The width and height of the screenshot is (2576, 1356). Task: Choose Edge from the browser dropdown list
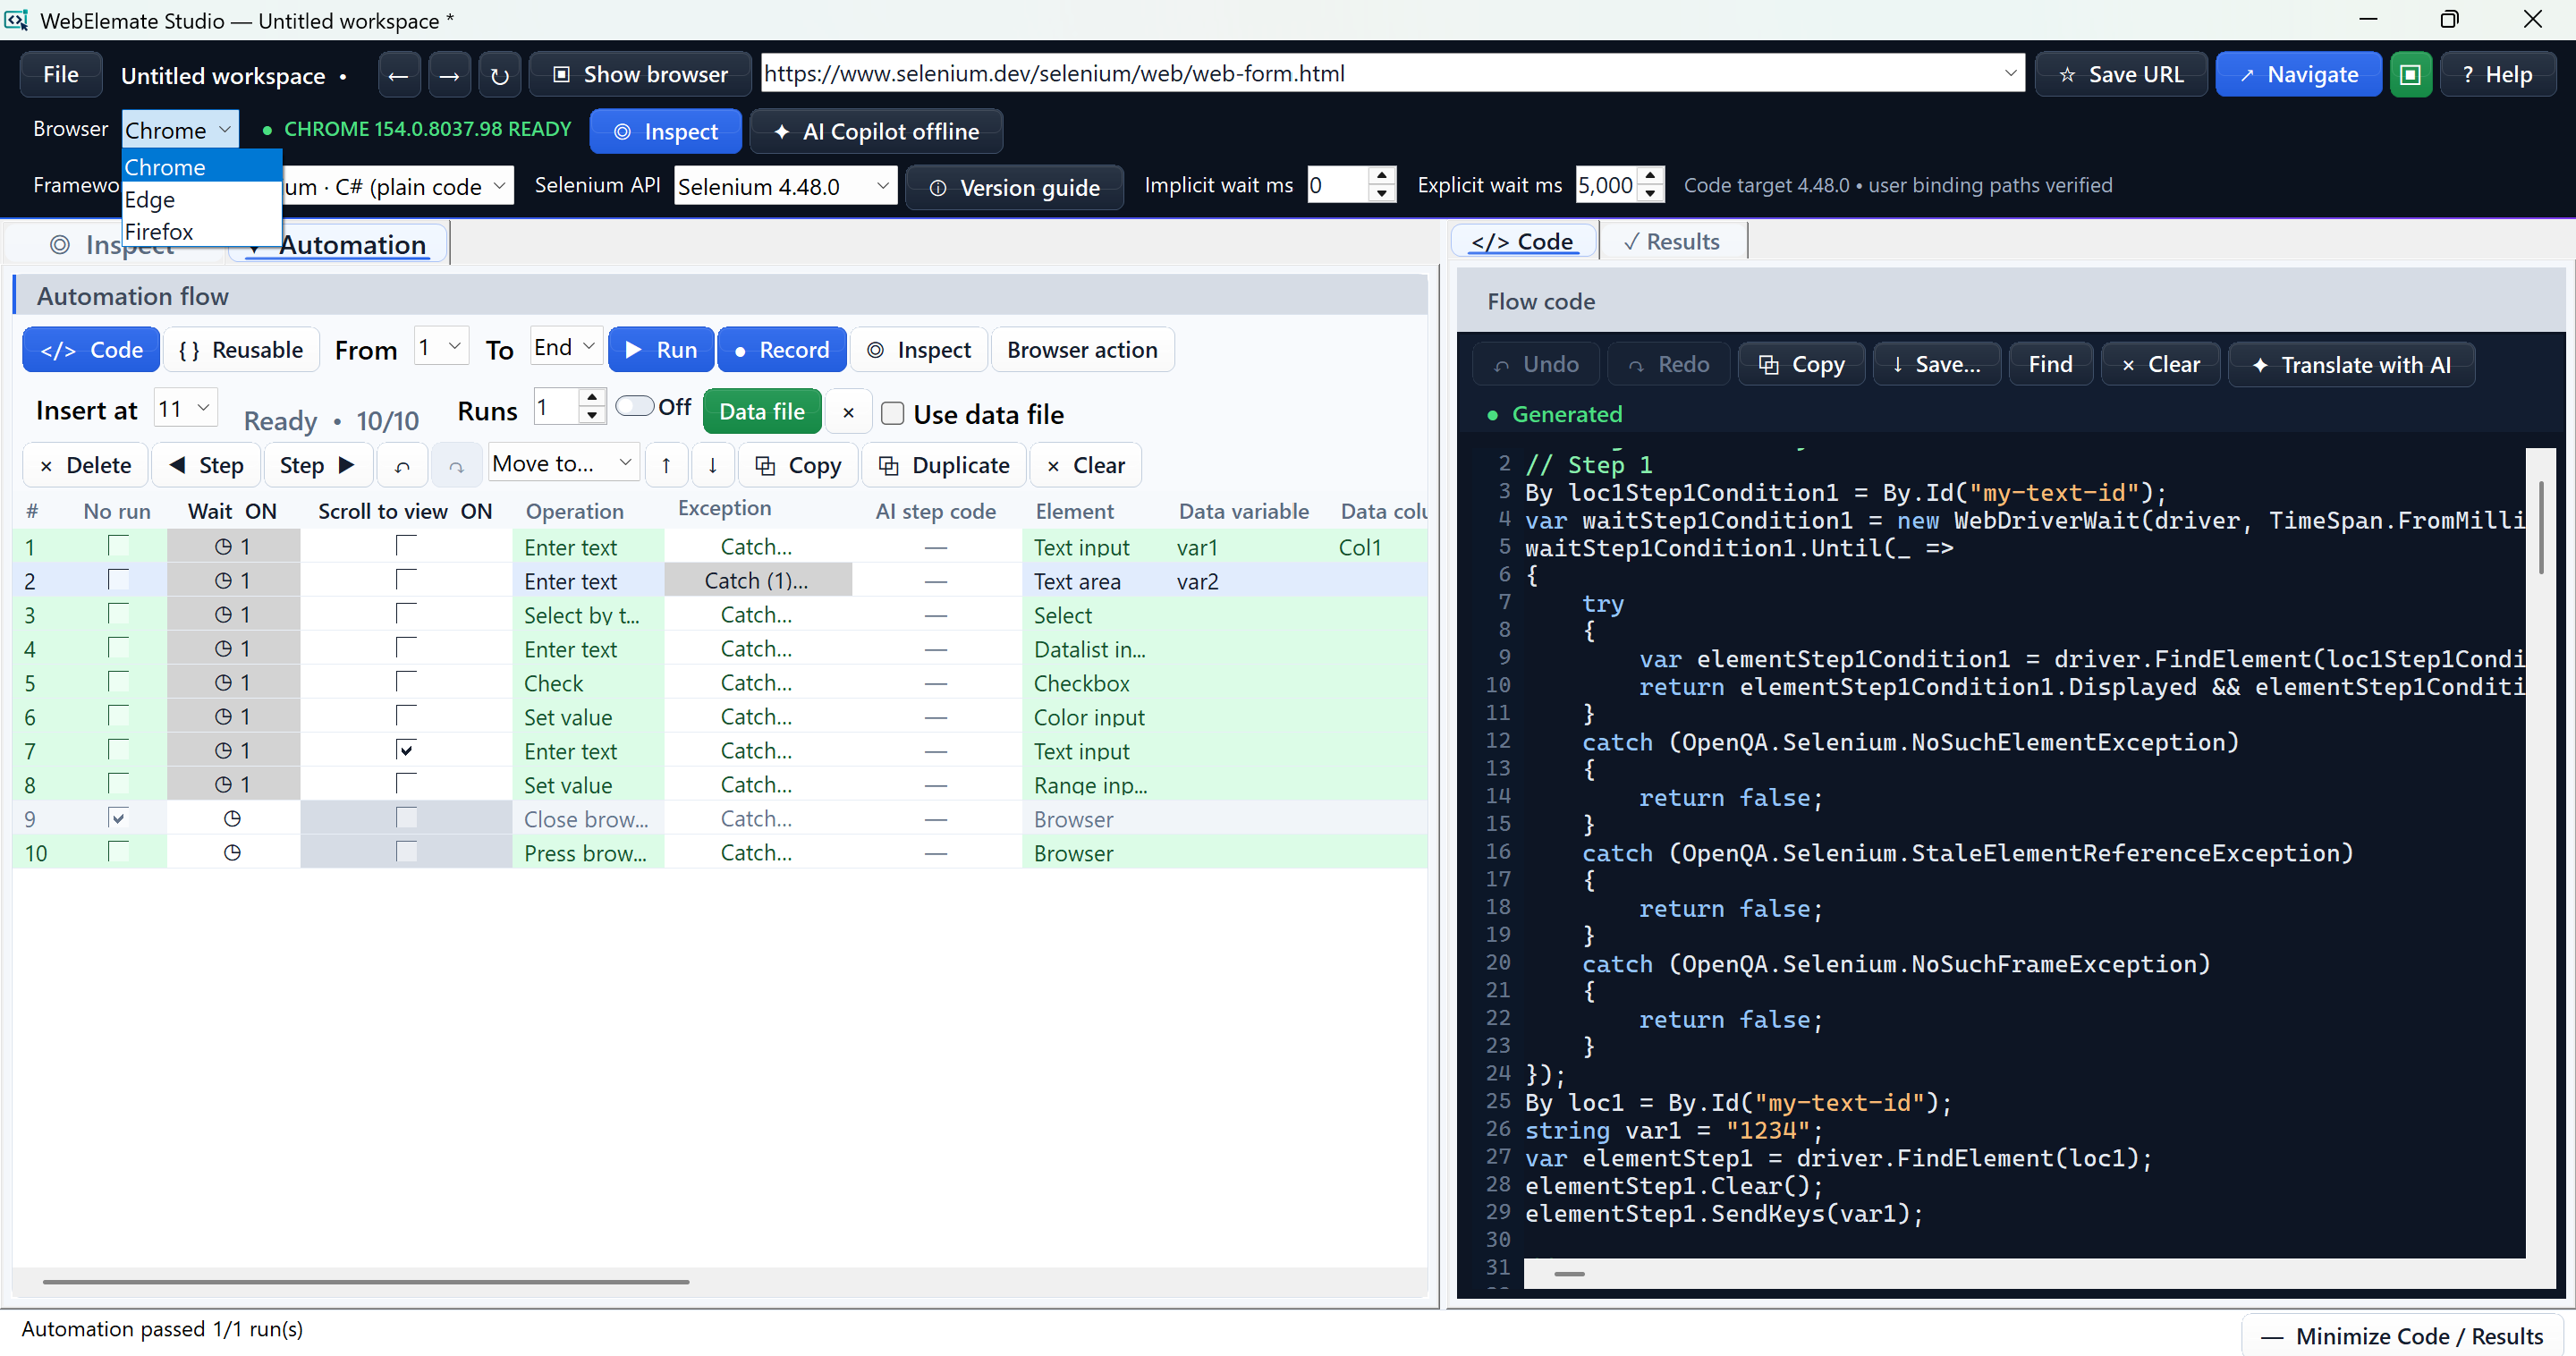(201, 199)
